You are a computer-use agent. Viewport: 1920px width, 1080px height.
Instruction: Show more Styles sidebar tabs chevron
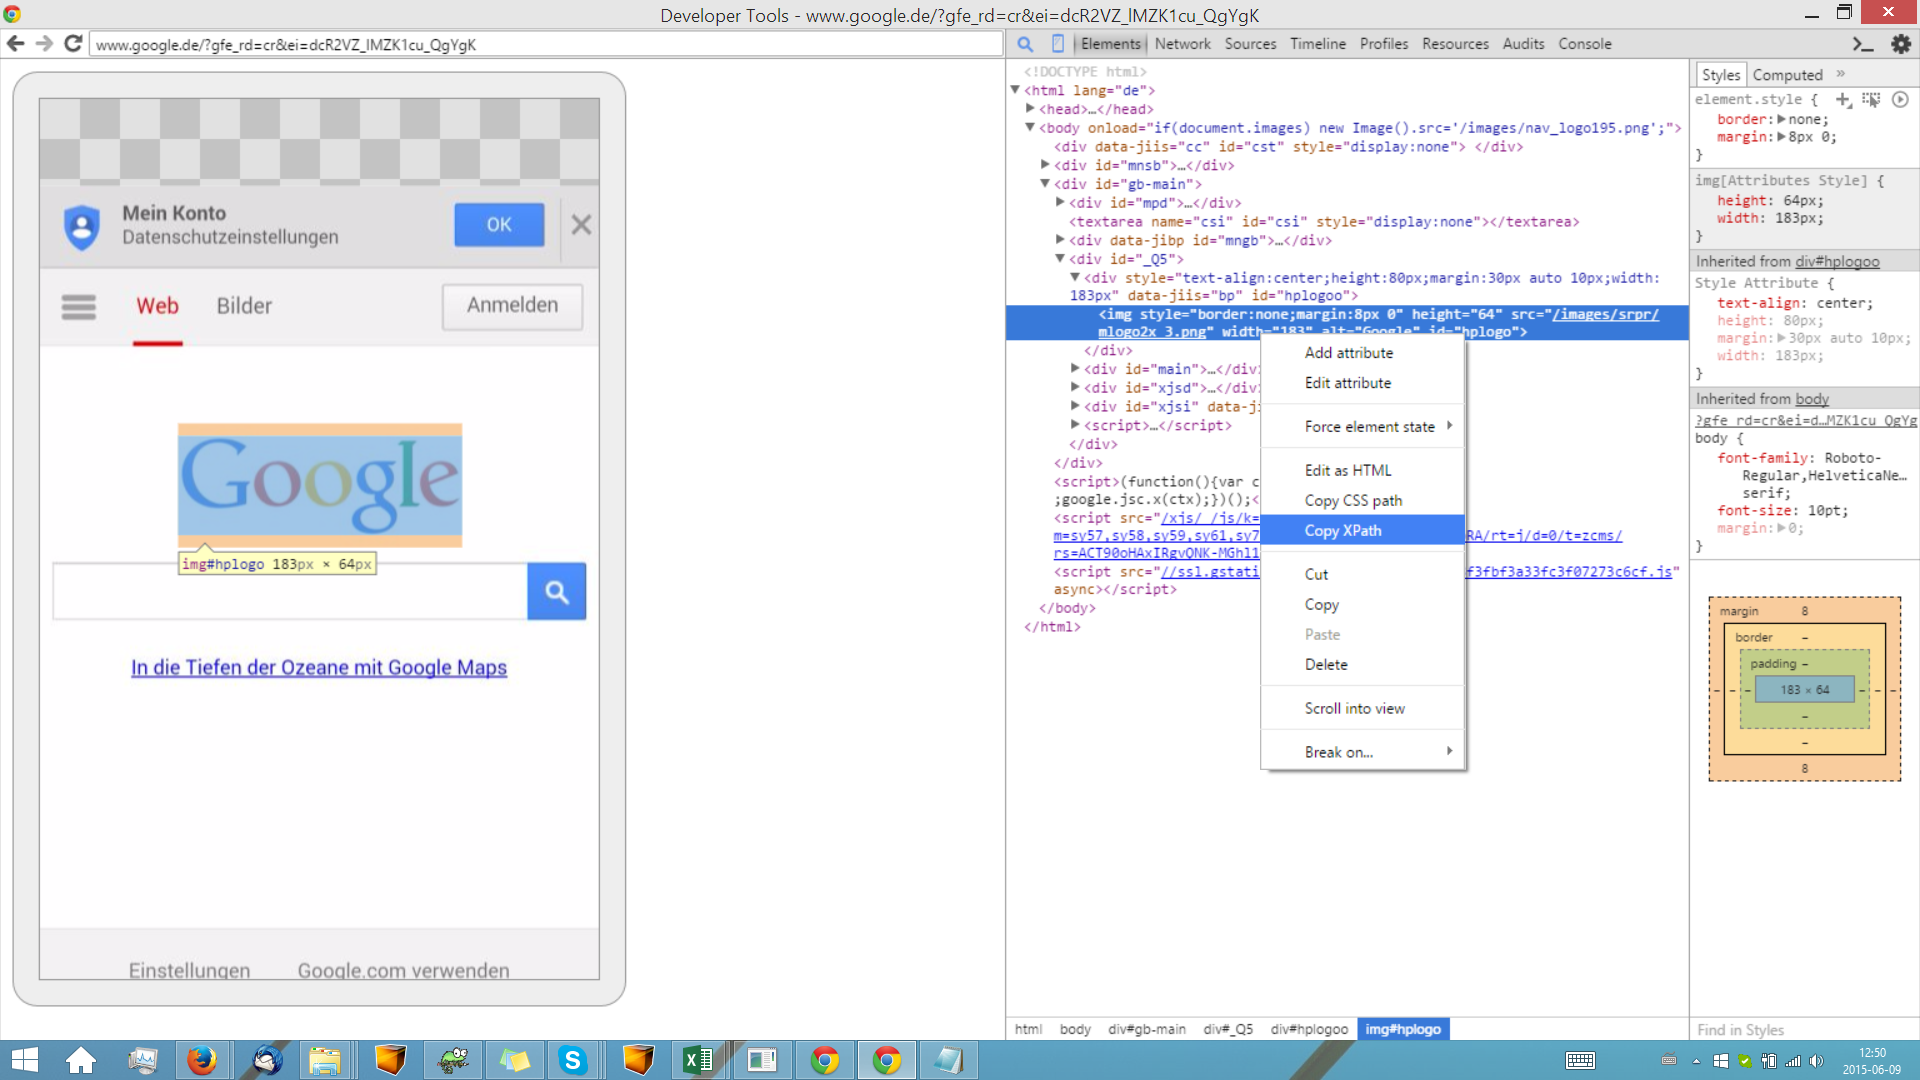coord(1840,74)
